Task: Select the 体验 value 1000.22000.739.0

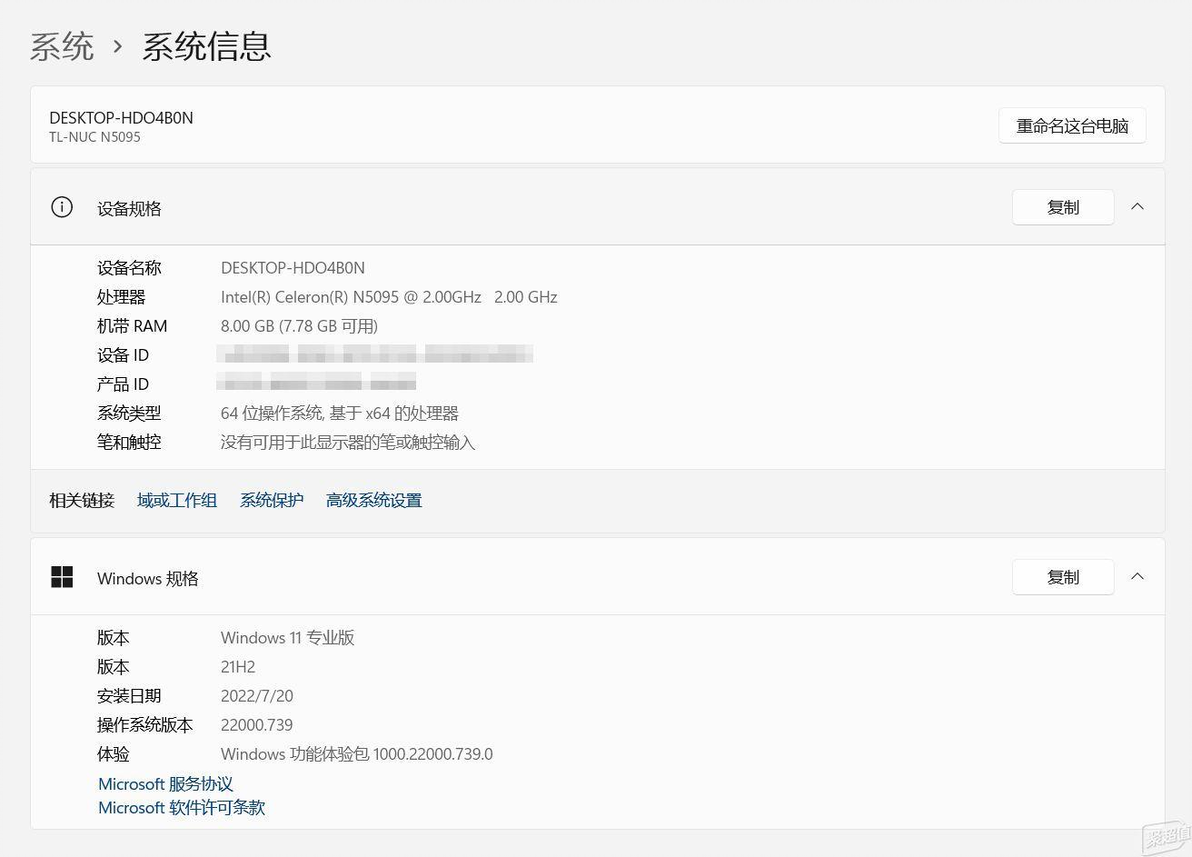Action: (x=357, y=754)
